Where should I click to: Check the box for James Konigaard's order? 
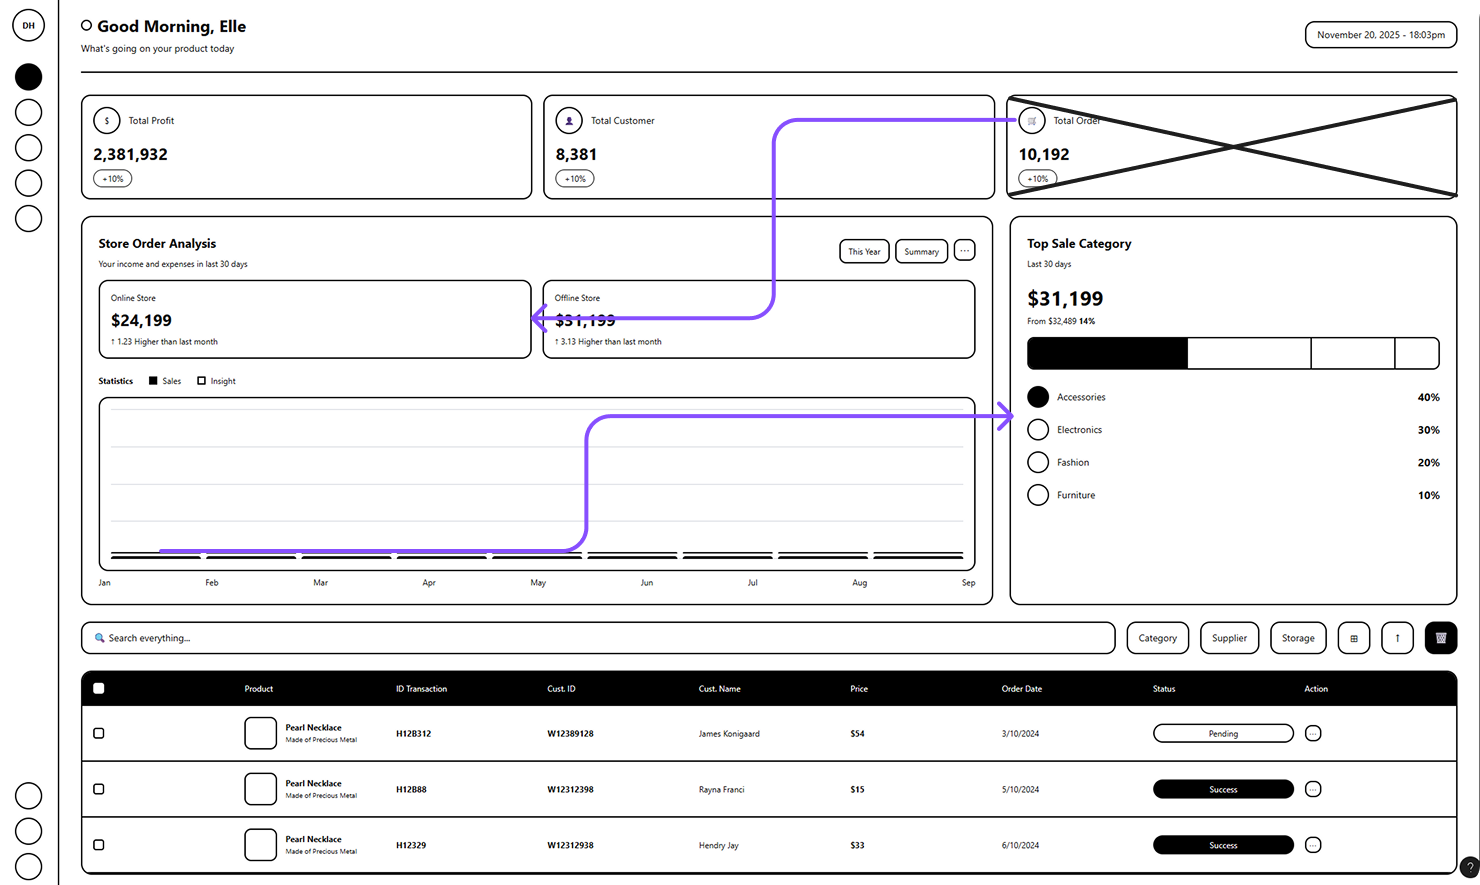click(98, 733)
